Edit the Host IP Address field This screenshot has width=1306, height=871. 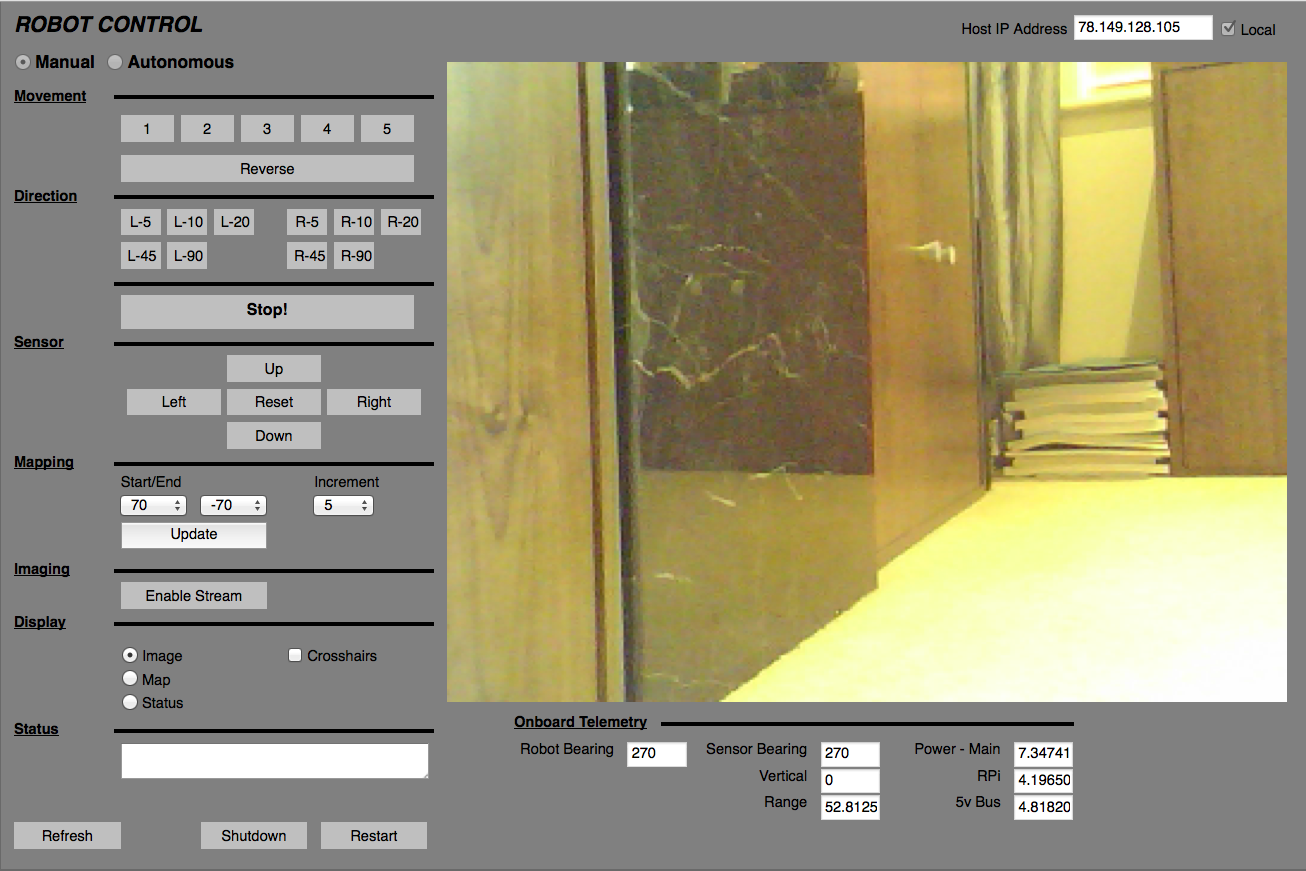pos(1142,28)
